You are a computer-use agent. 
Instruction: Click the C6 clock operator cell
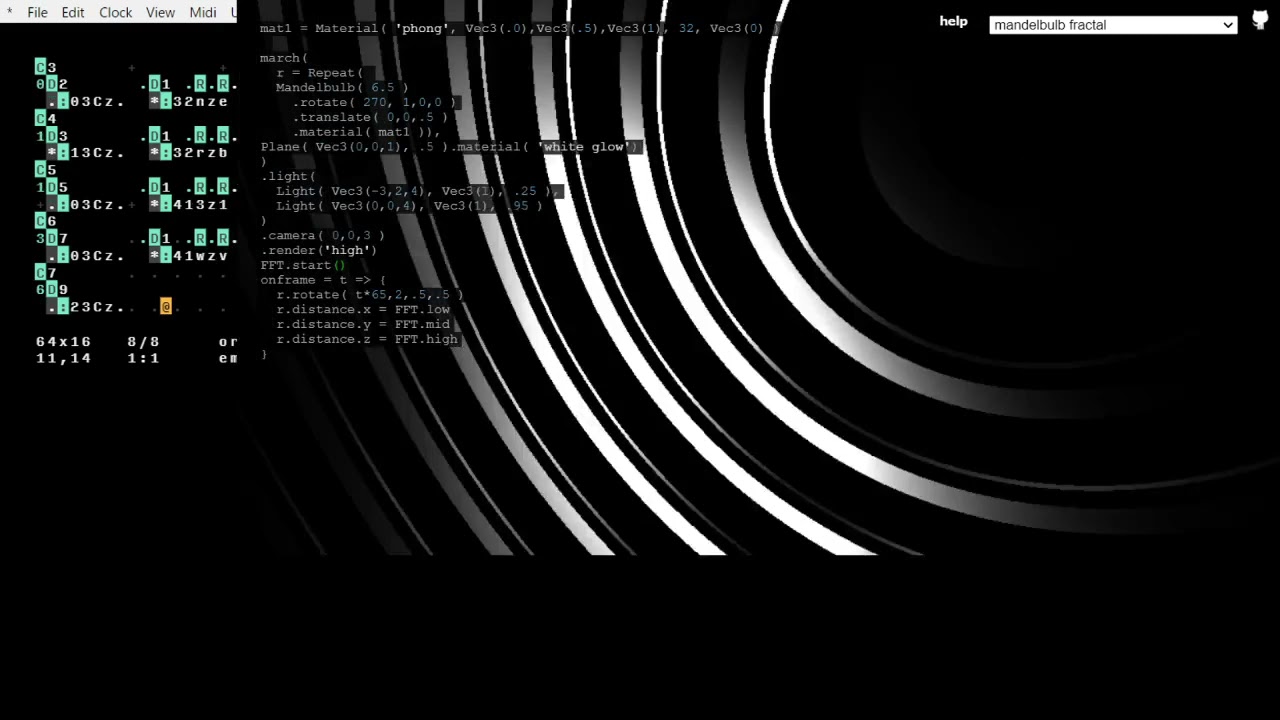tap(46, 221)
